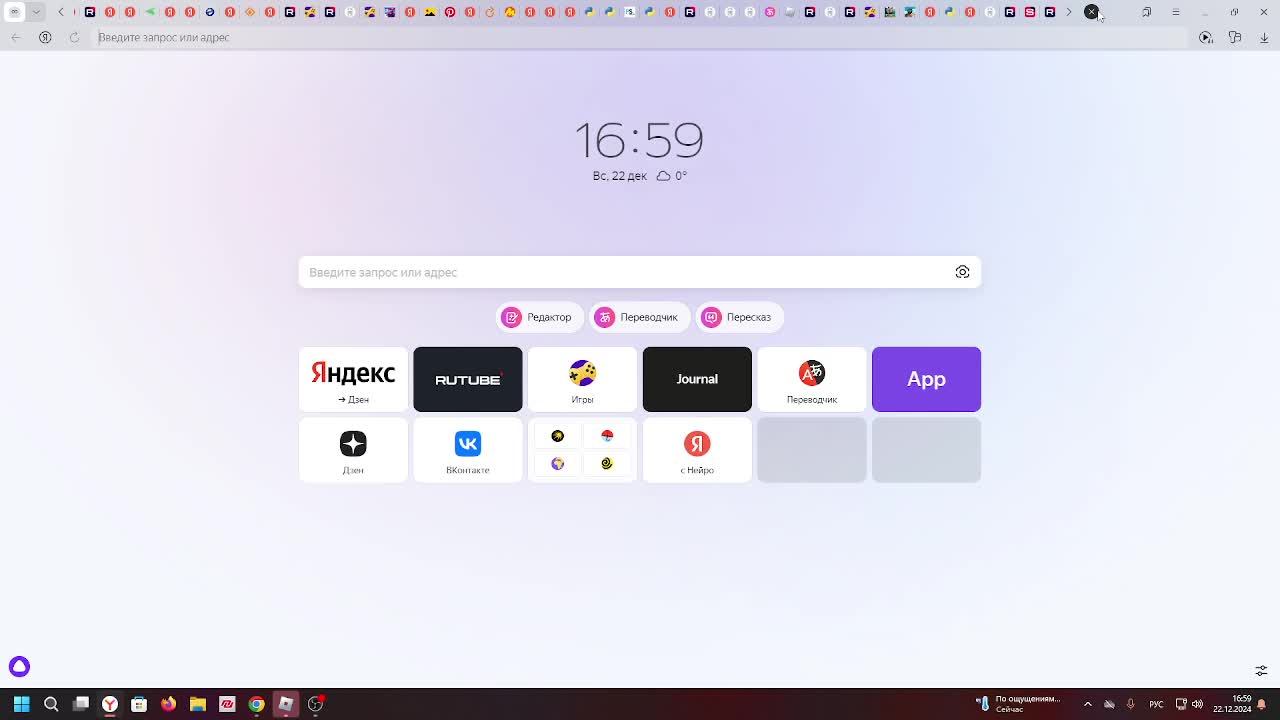Image resolution: width=1280 pixels, height=720 pixels.
Task: Open volume control in system tray
Action: click(1197, 704)
